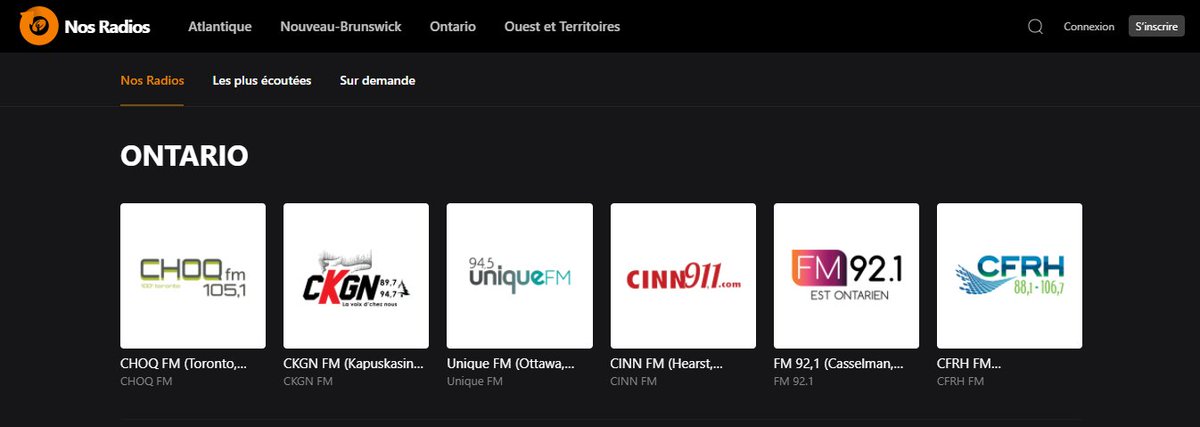Click the gray CINN FM subtitle
Image resolution: width=1200 pixels, height=427 pixels.
tap(634, 382)
